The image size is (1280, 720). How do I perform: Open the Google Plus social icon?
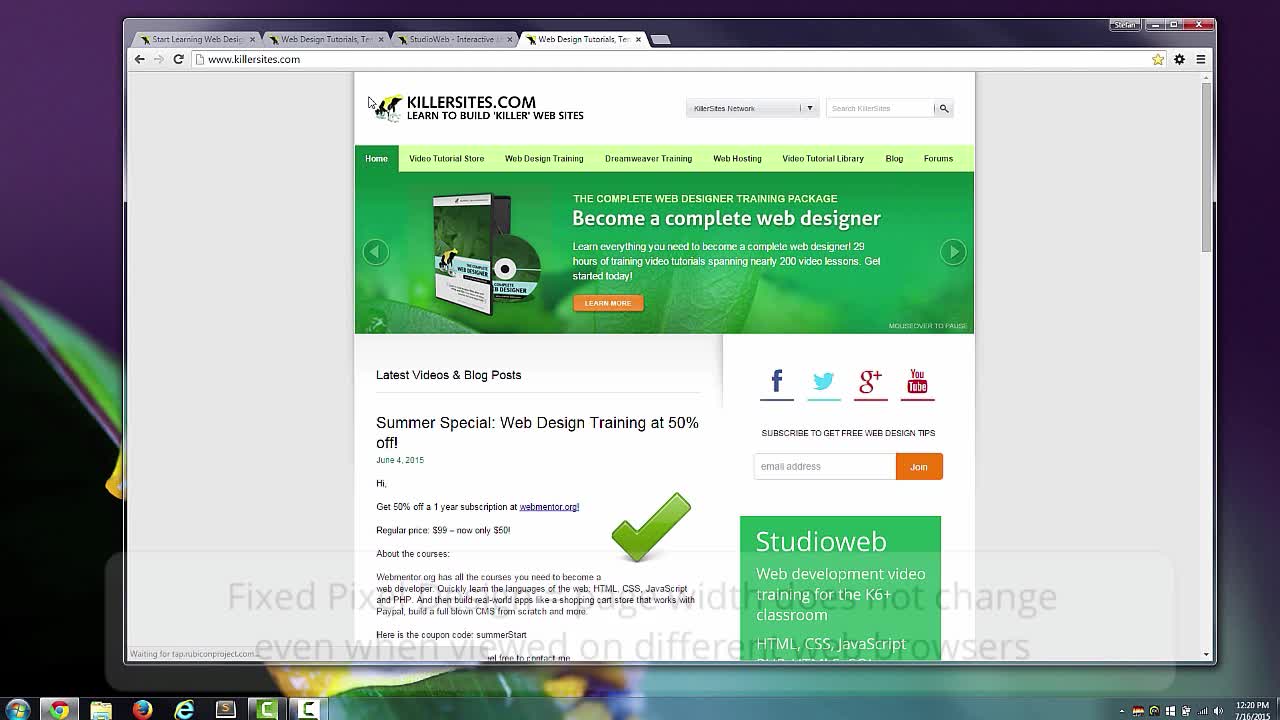coord(870,382)
